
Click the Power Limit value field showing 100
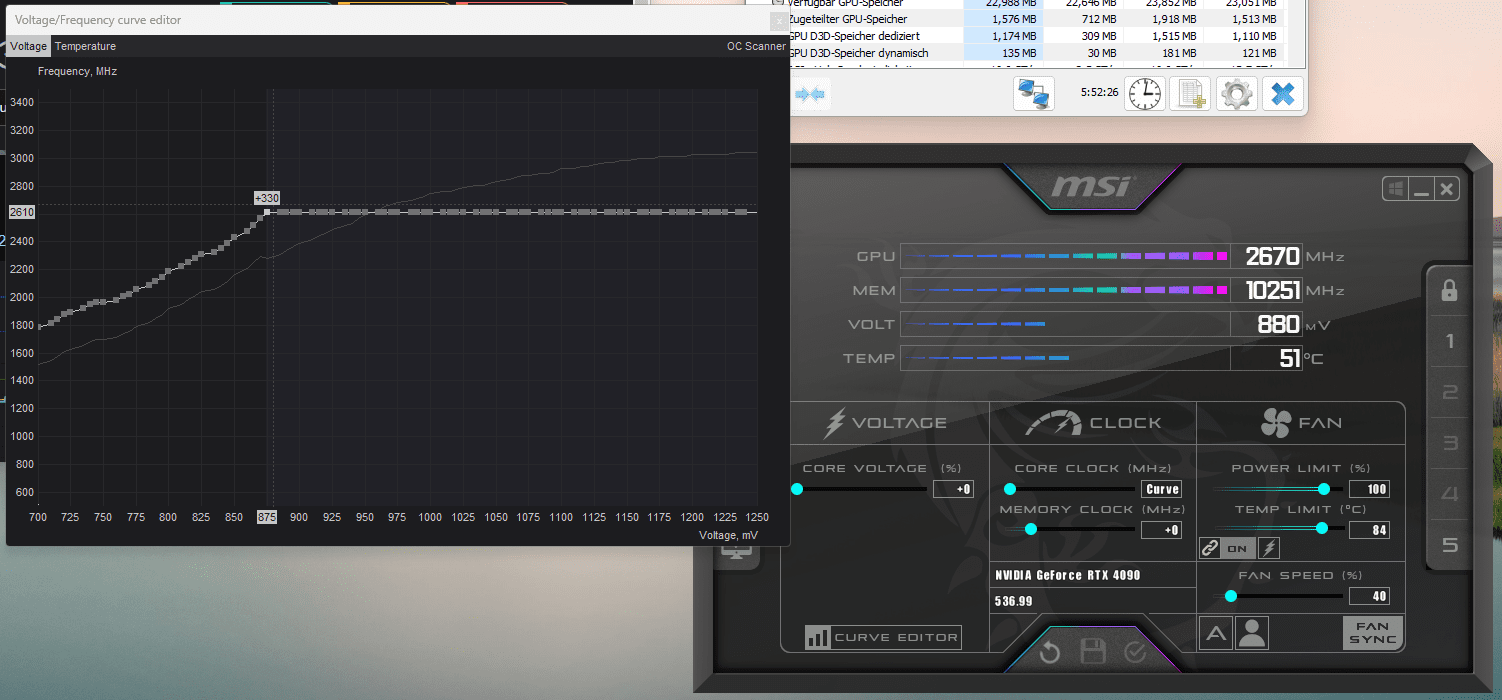point(1369,489)
